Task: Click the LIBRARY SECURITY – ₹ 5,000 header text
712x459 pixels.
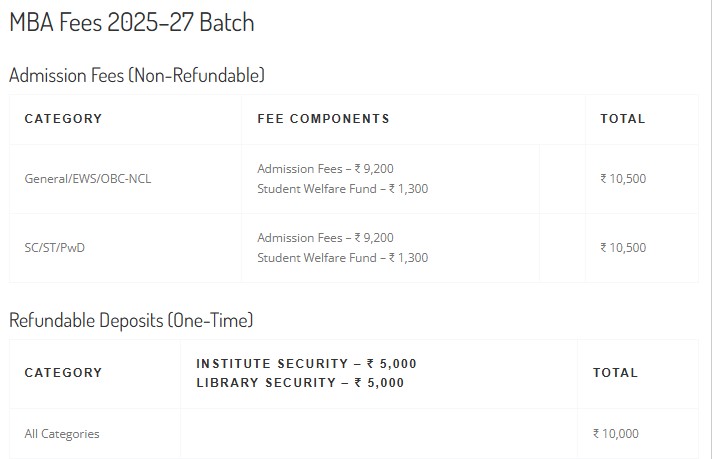Action: pyautogui.click(x=300, y=383)
